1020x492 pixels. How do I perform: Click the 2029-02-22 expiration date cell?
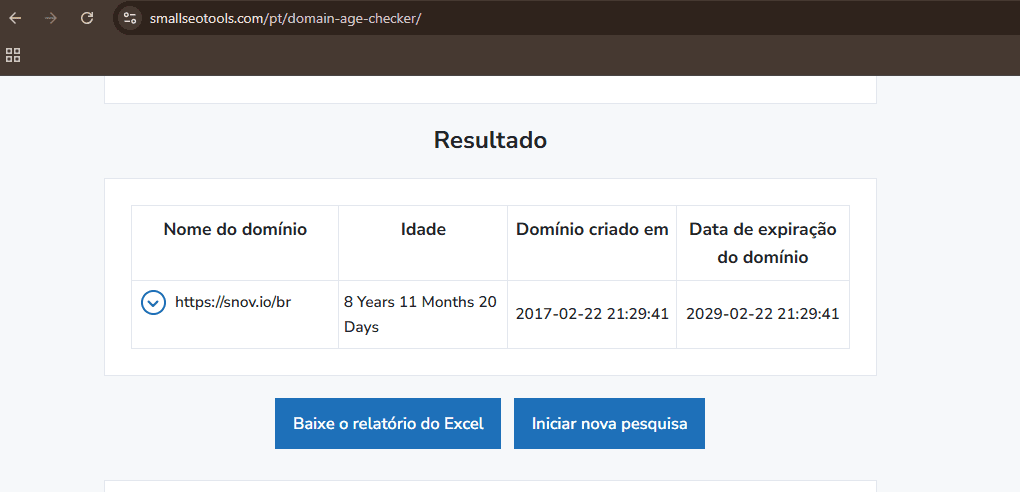pos(763,314)
